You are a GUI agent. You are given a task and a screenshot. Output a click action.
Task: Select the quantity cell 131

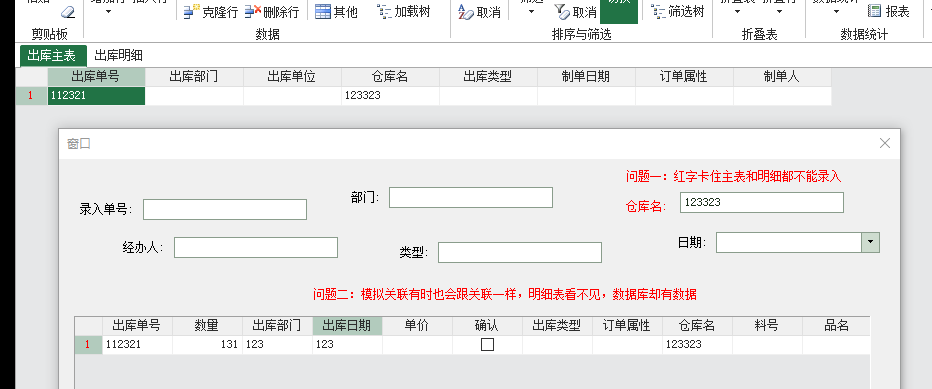(207, 345)
